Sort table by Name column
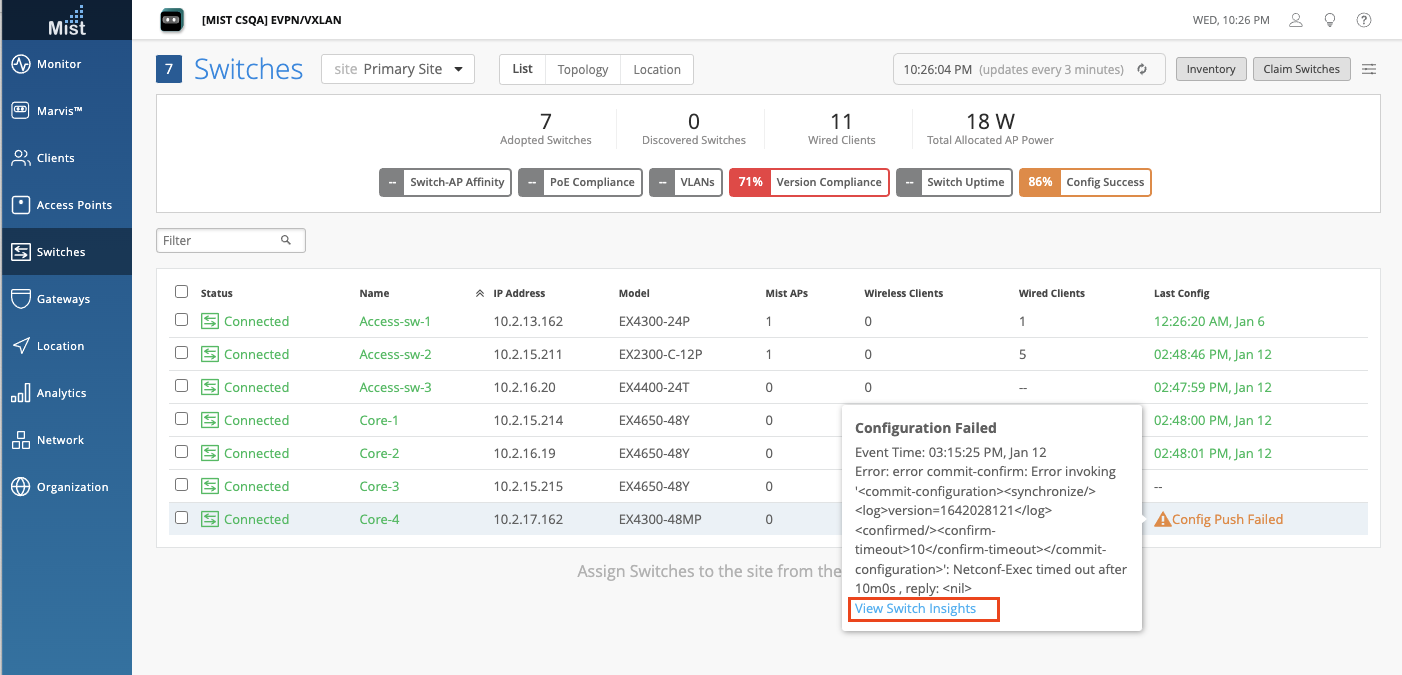1402x675 pixels. click(375, 293)
